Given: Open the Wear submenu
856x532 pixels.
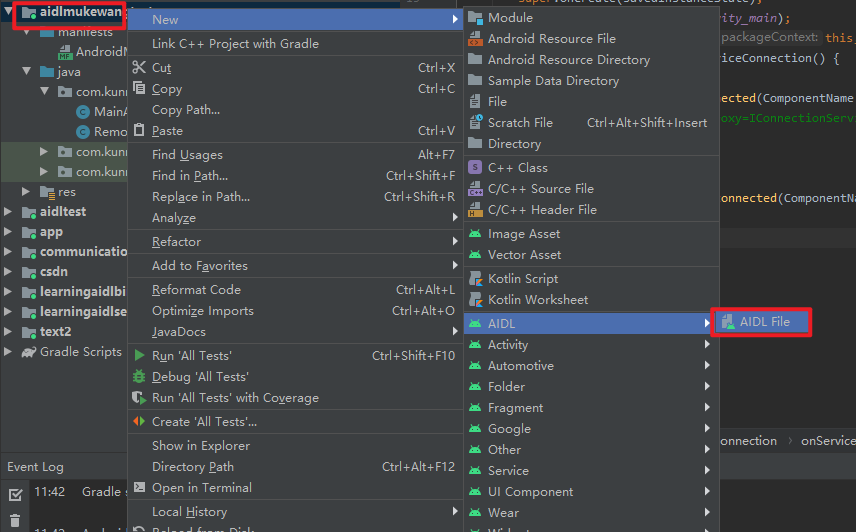Looking at the screenshot, I should (591, 512).
